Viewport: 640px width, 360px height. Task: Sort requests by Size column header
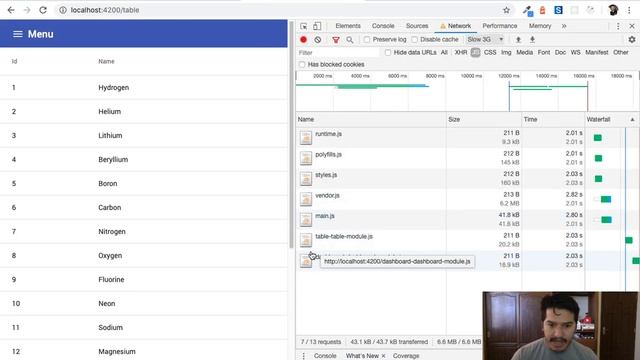[x=484, y=120]
